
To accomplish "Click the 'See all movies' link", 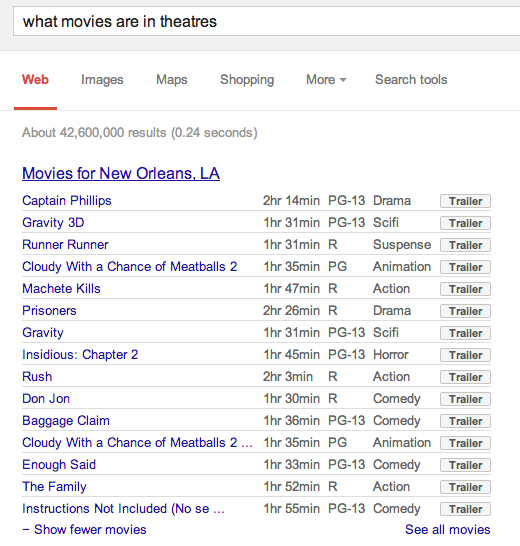I will click(x=448, y=529).
